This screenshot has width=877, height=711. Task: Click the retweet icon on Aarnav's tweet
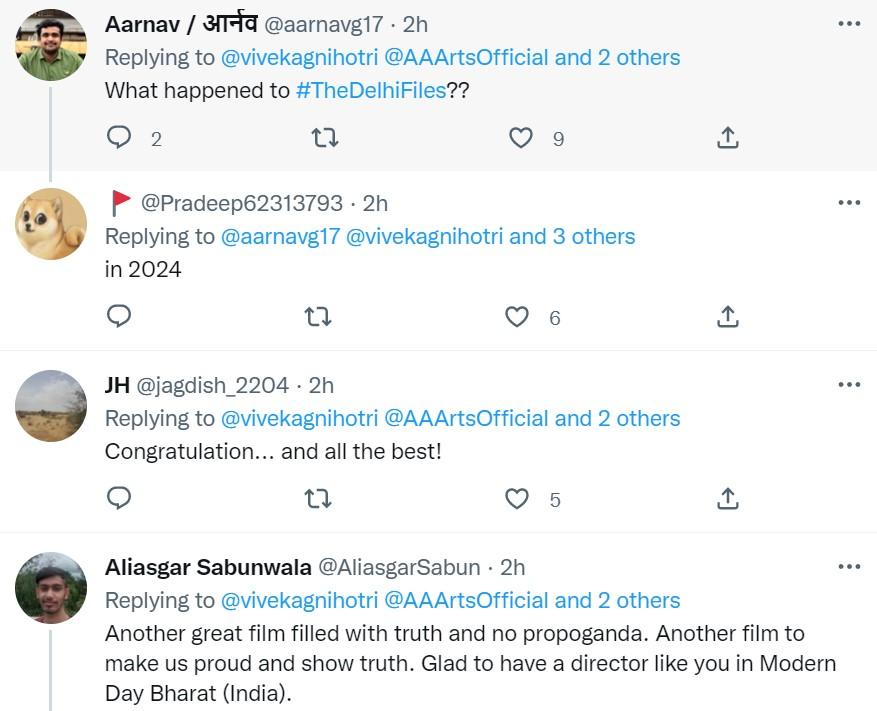pyautogui.click(x=326, y=138)
